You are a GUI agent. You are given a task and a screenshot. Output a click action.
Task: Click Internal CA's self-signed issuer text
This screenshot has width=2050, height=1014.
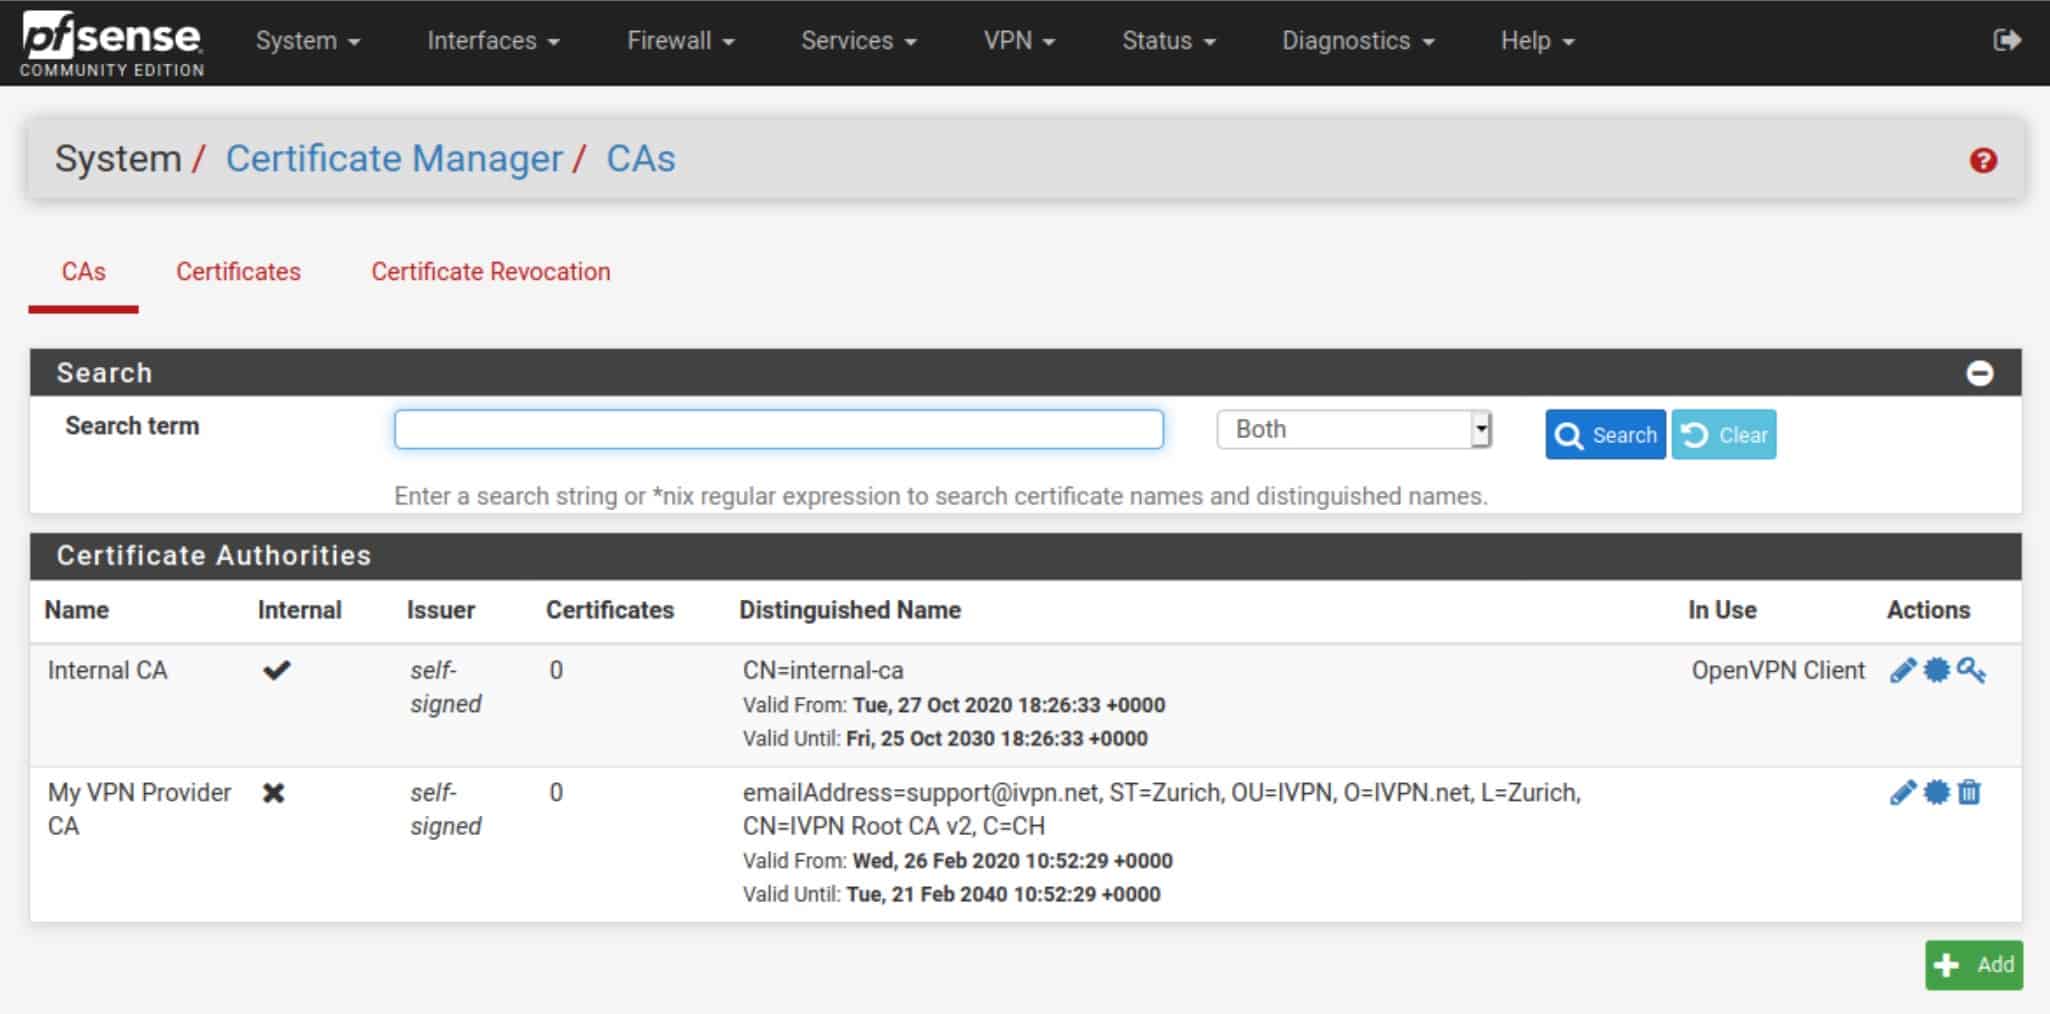point(445,687)
